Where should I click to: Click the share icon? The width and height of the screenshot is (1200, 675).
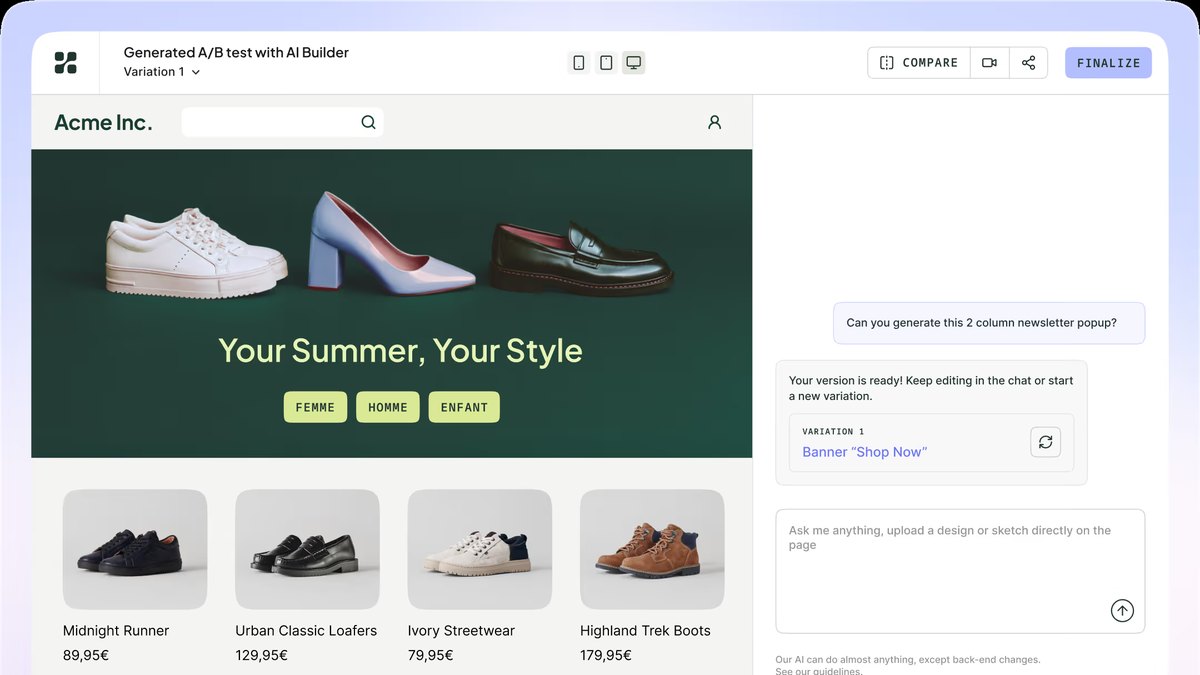tap(1029, 63)
